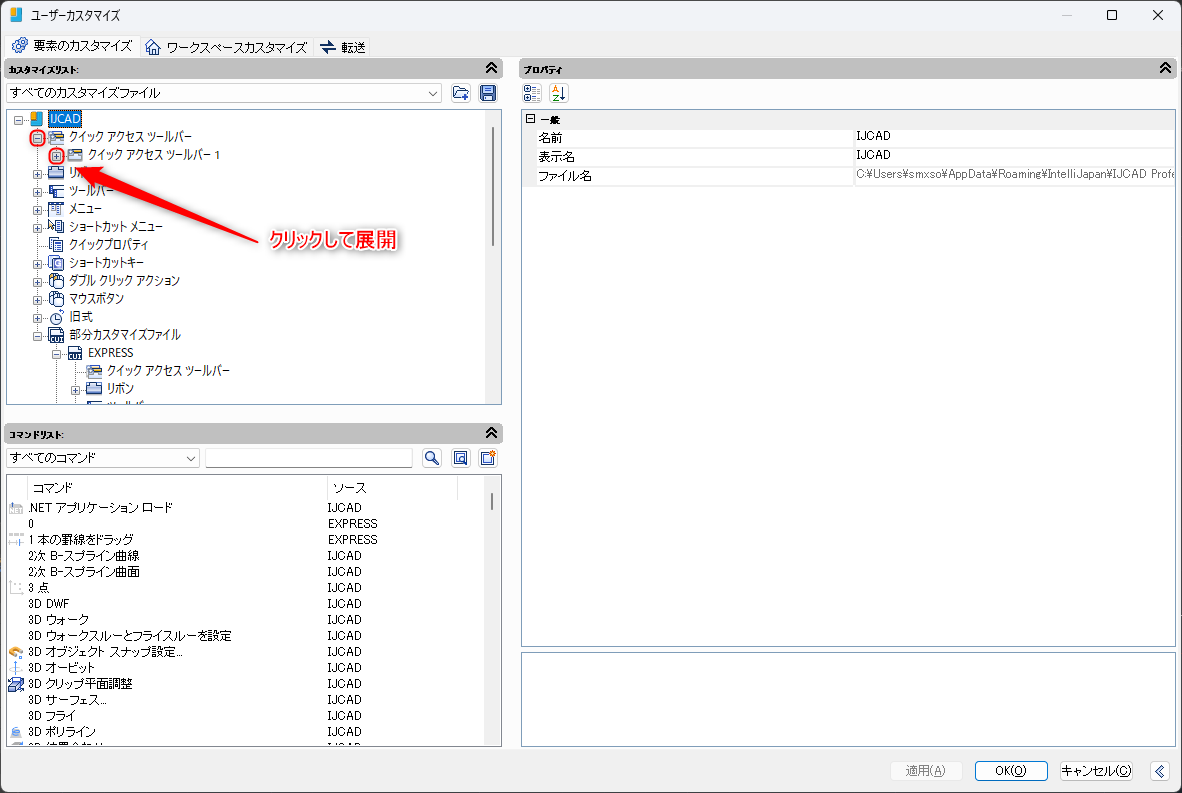1182x793 pixels.
Task: Click ツールバー icon in tree
Action: (x=56, y=191)
